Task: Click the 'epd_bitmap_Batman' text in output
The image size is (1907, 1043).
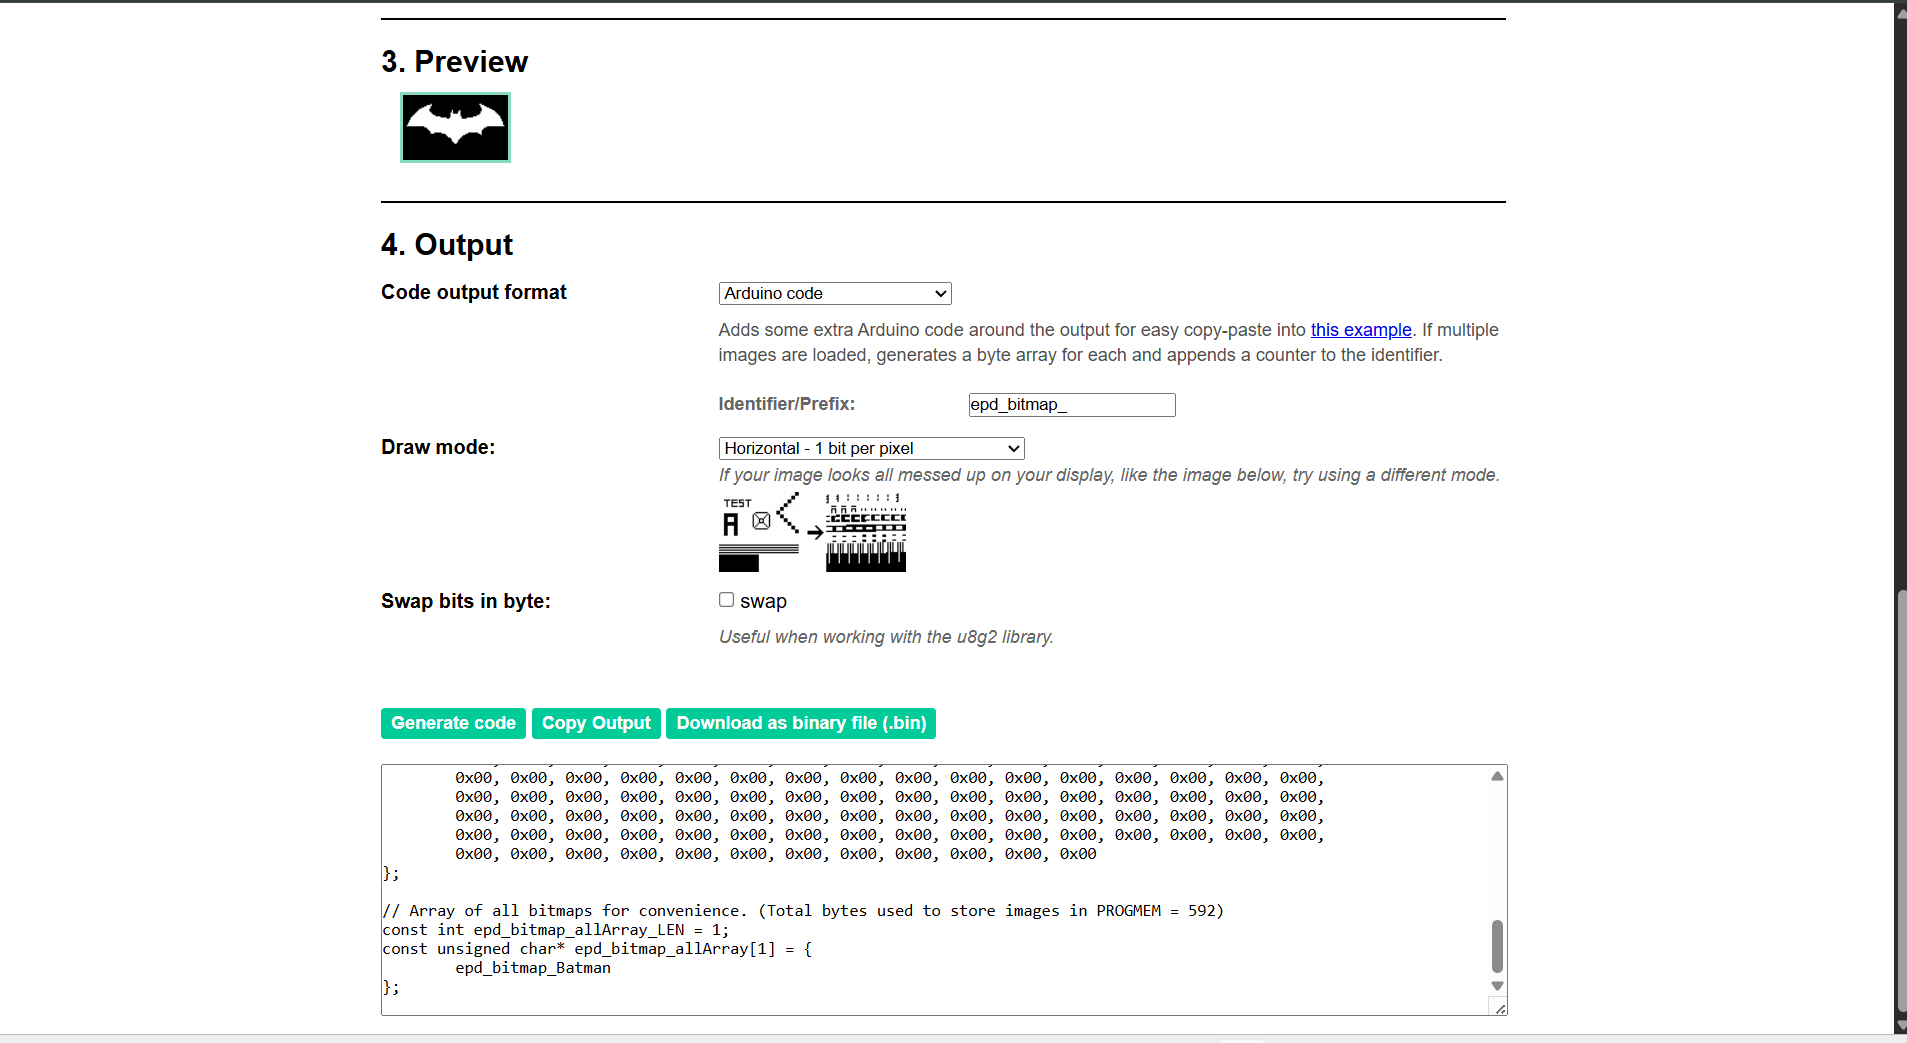Action: point(533,968)
